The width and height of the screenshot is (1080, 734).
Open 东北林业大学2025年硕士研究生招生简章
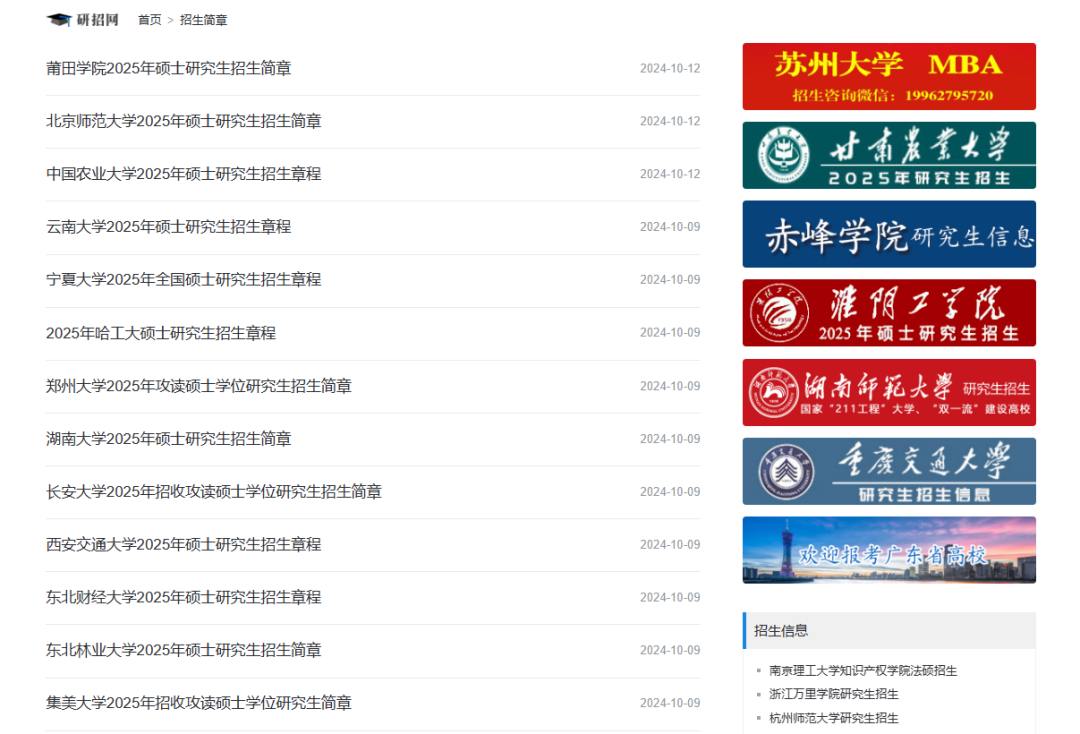[184, 650]
